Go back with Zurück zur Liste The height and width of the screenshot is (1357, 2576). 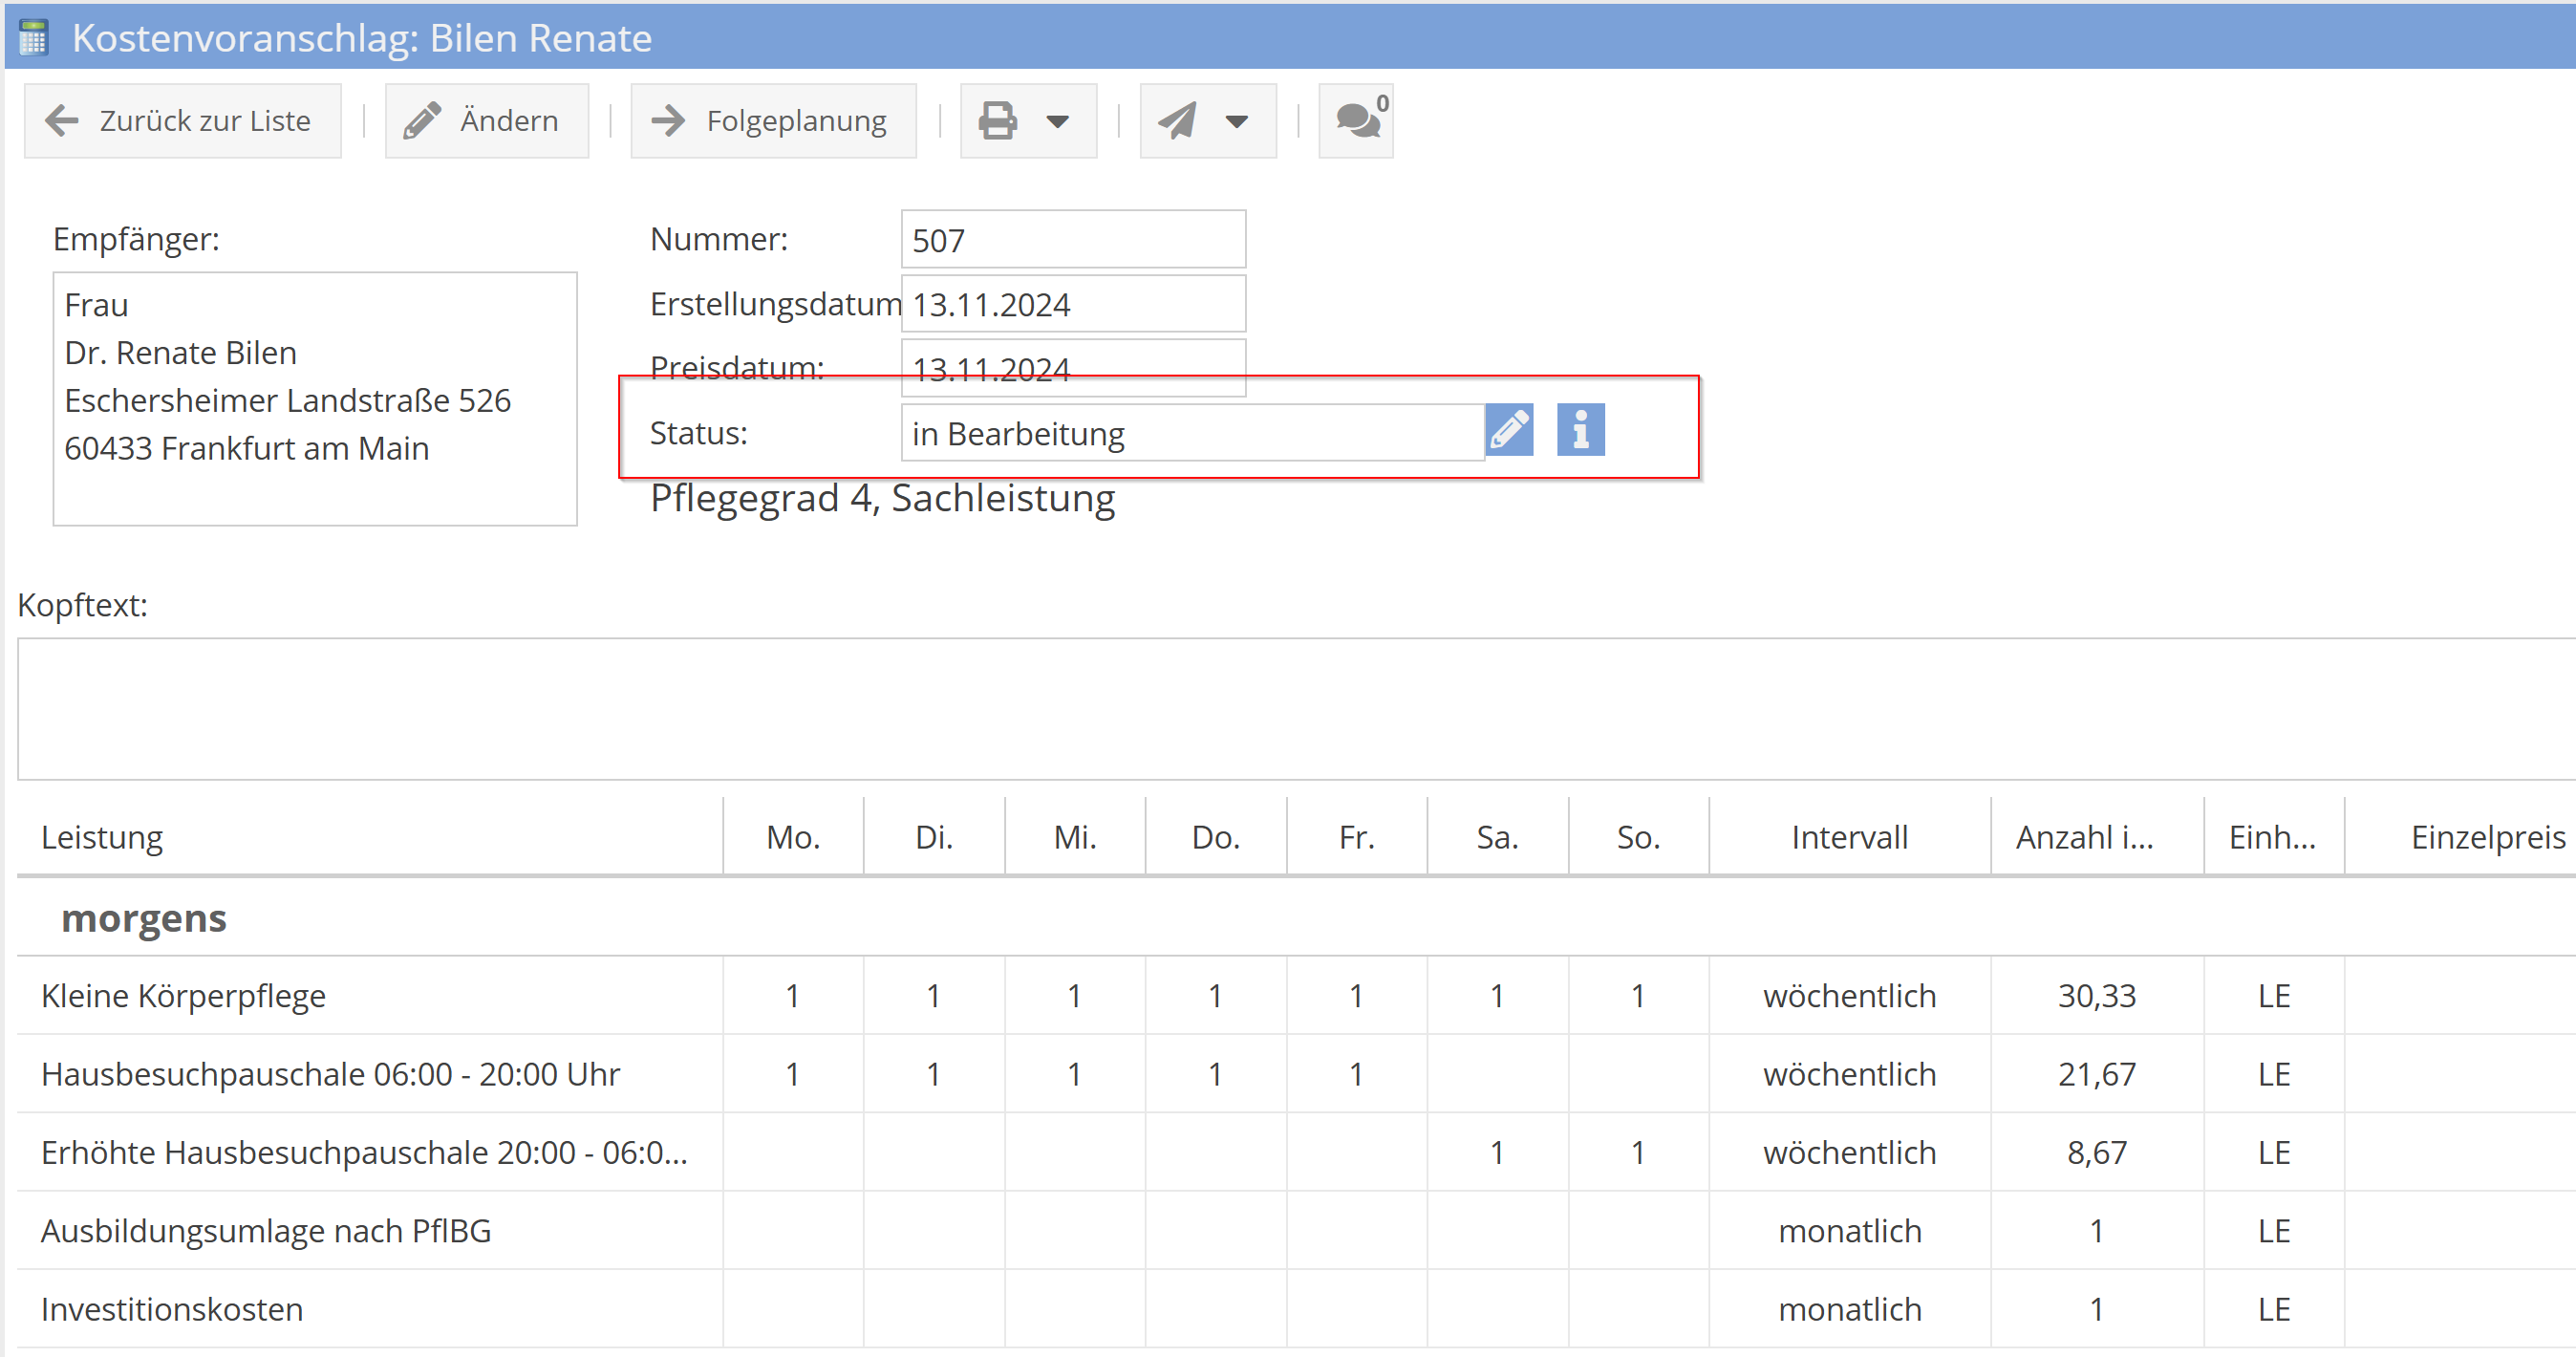coord(182,121)
